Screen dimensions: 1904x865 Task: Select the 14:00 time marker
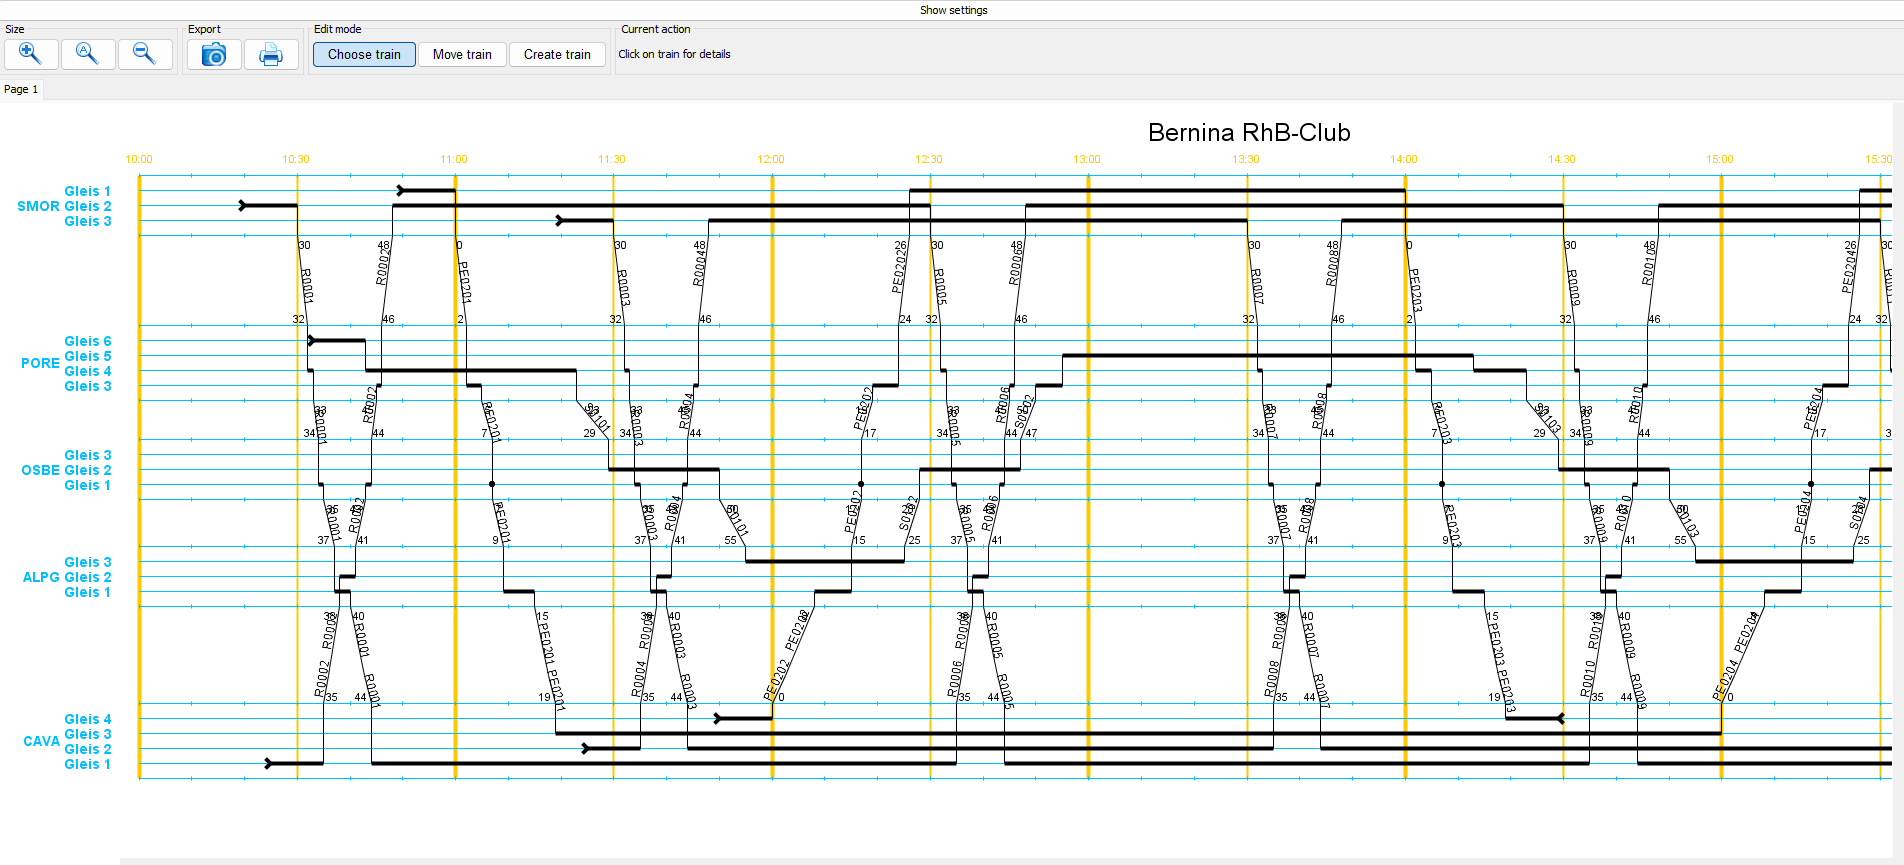[x=1404, y=159]
